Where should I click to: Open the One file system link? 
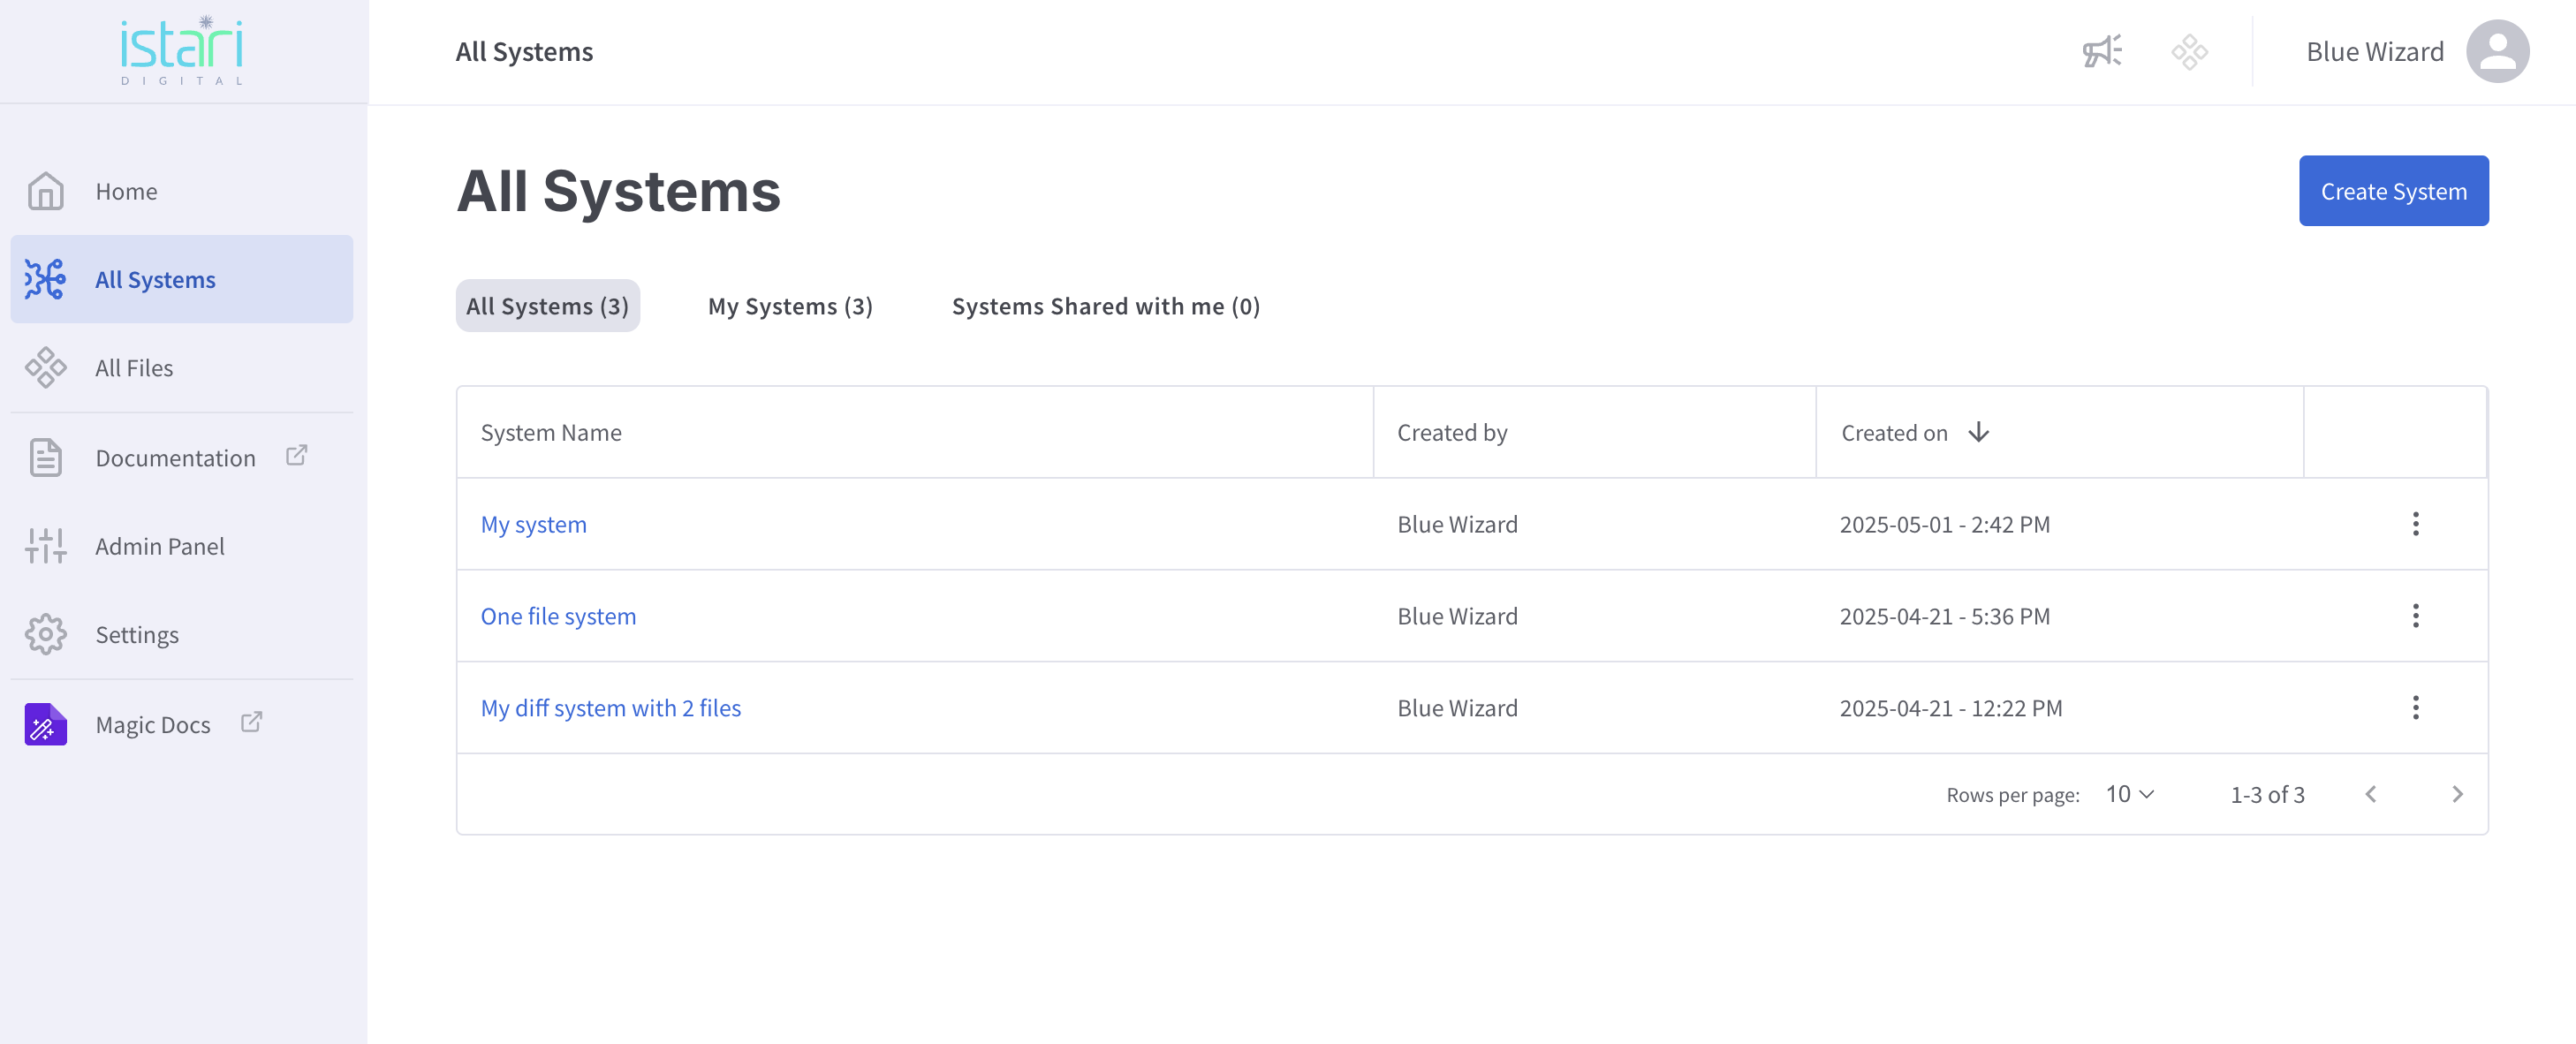(558, 616)
